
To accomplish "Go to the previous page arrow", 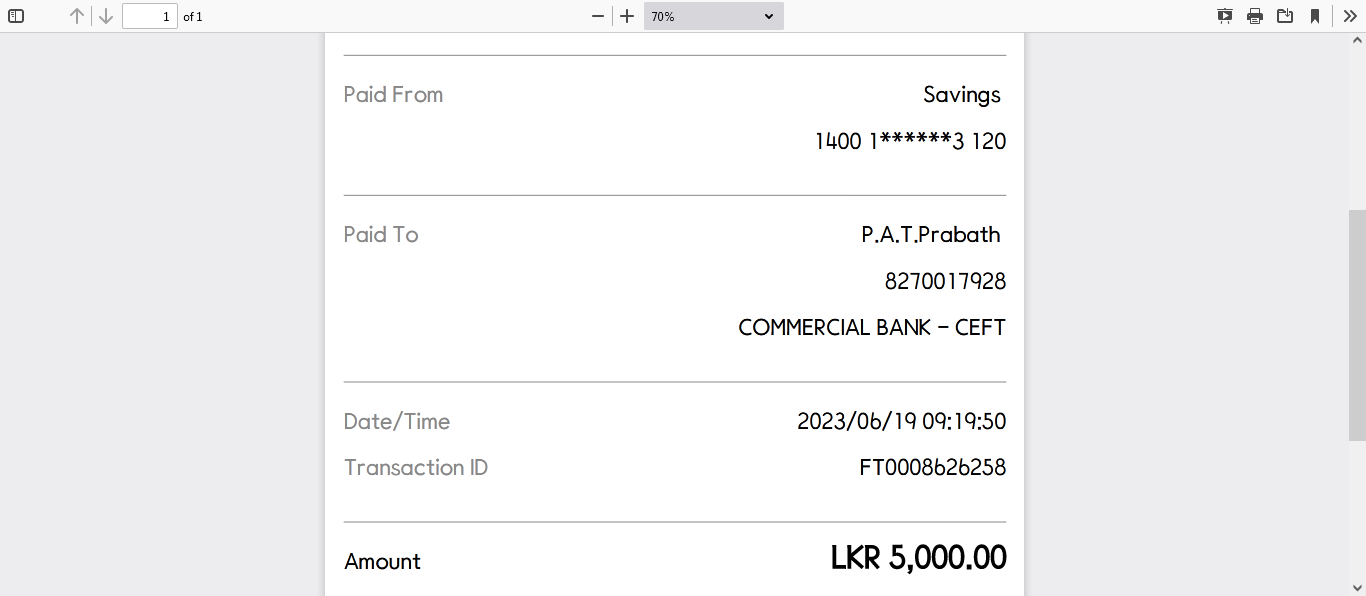I will 77,16.
